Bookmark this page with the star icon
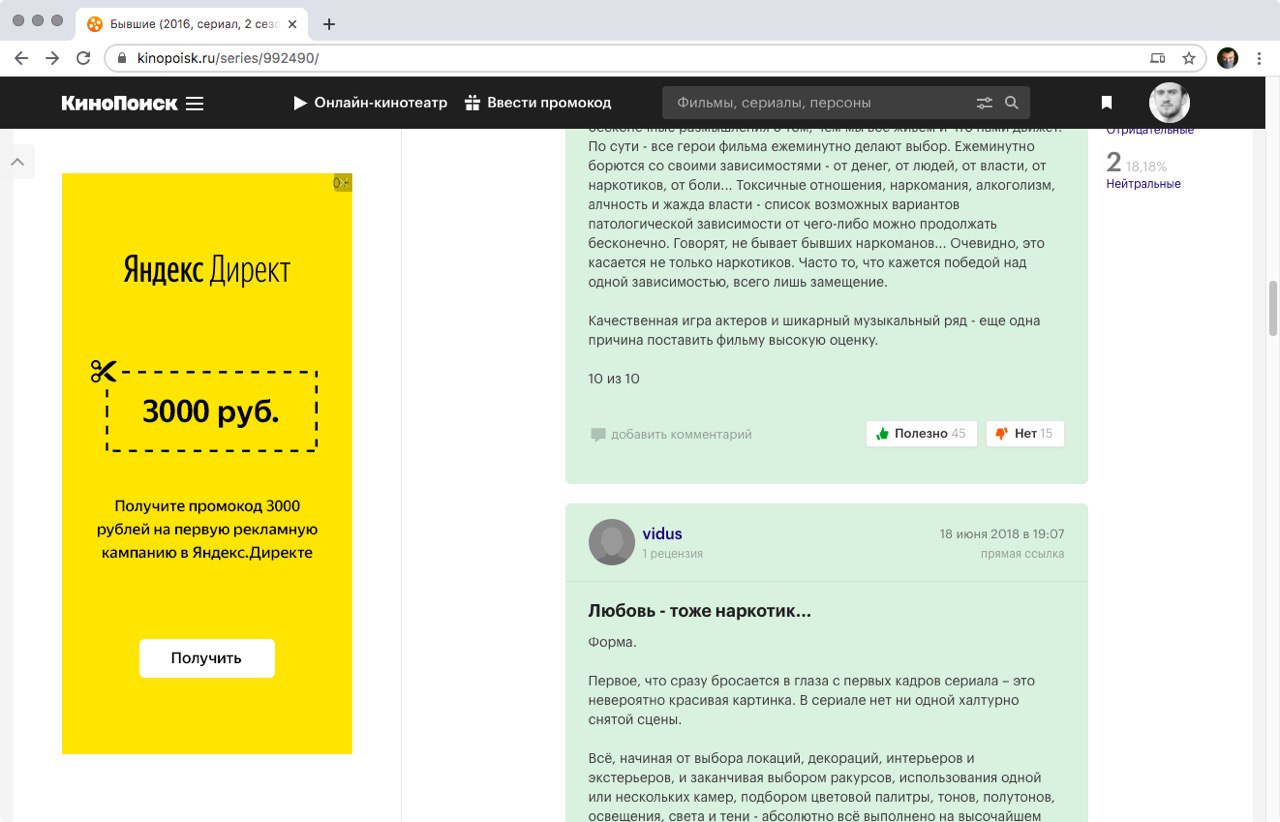 tap(1188, 58)
